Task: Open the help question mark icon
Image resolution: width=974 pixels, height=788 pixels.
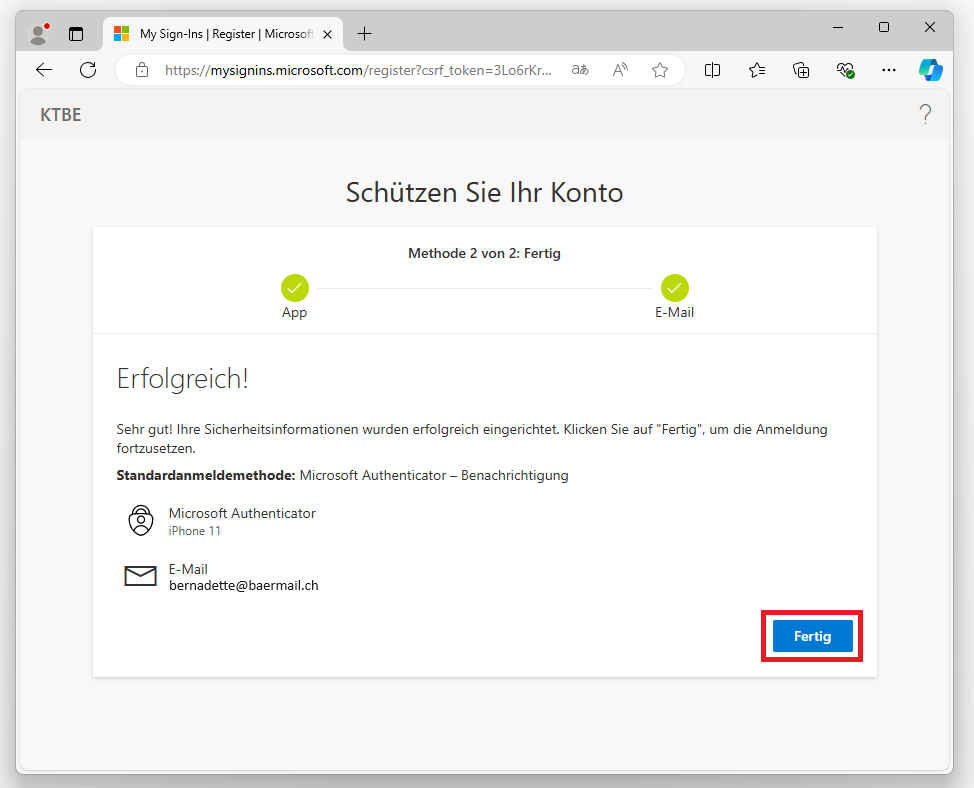Action: pyautogui.click(x=925, y=114)
